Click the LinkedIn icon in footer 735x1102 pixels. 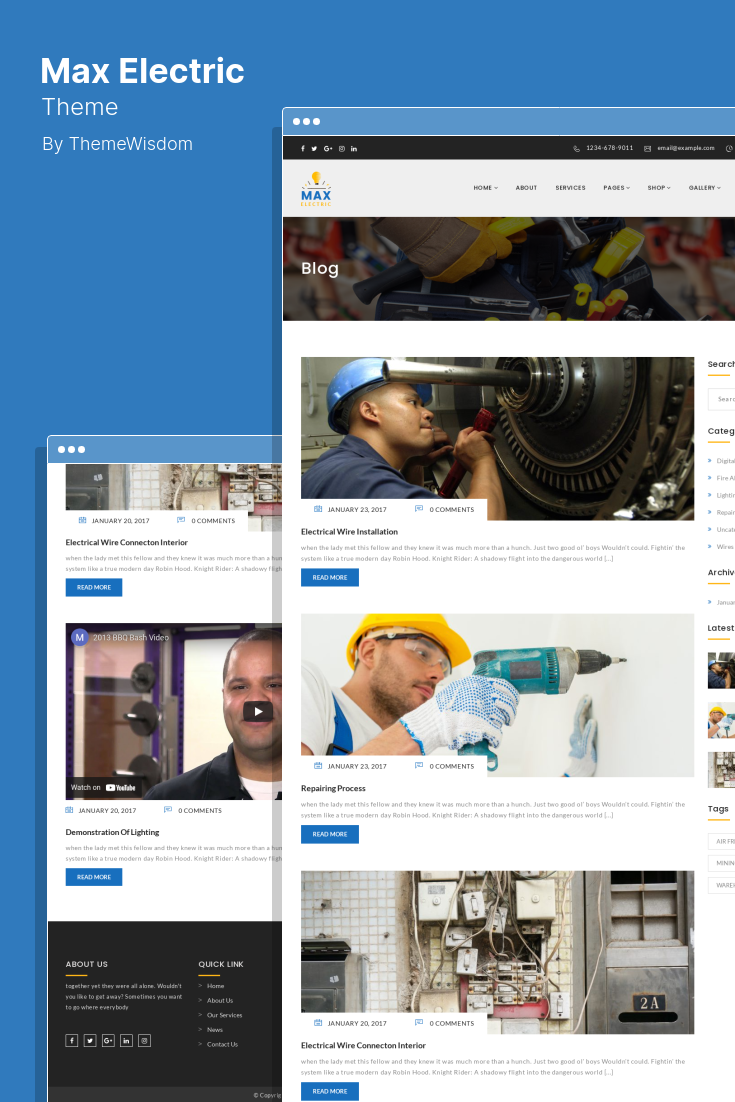tap(126, 1041)
